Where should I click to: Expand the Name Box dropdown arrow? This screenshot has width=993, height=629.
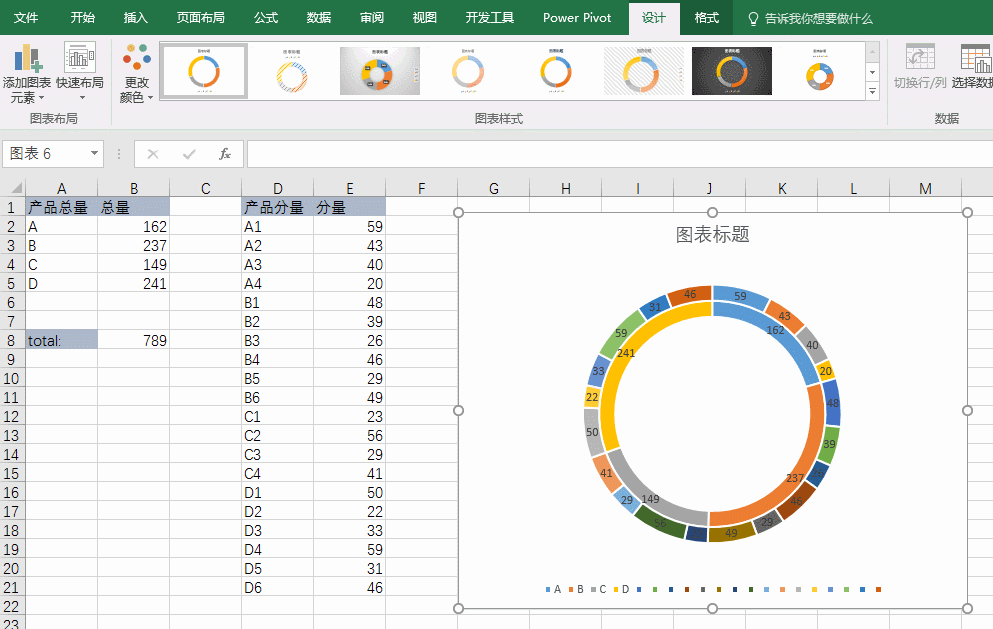(x=95, y=154)
